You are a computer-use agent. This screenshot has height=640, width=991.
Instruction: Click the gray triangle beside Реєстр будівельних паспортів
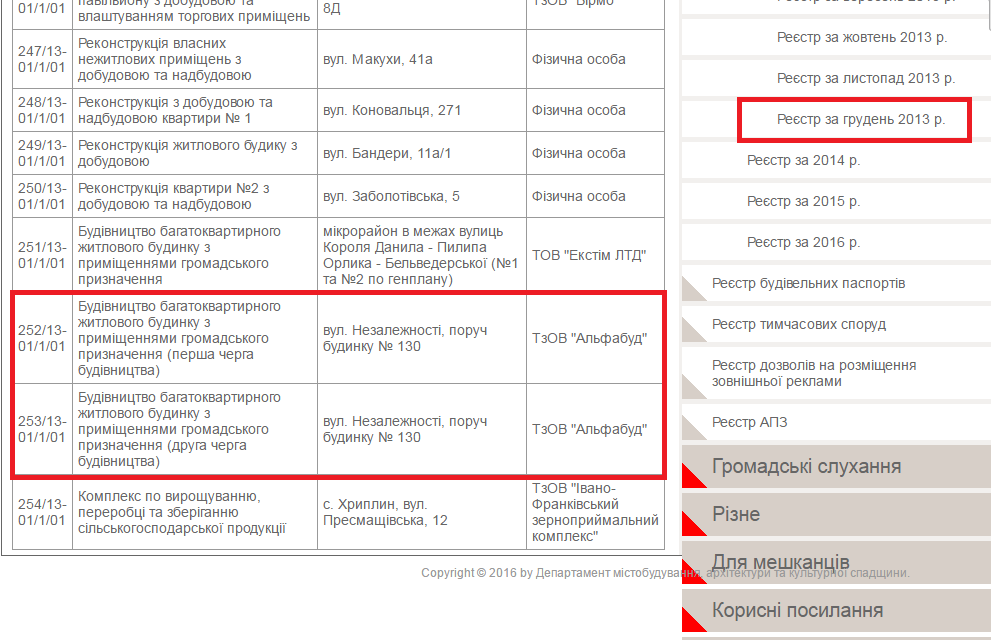691,291
